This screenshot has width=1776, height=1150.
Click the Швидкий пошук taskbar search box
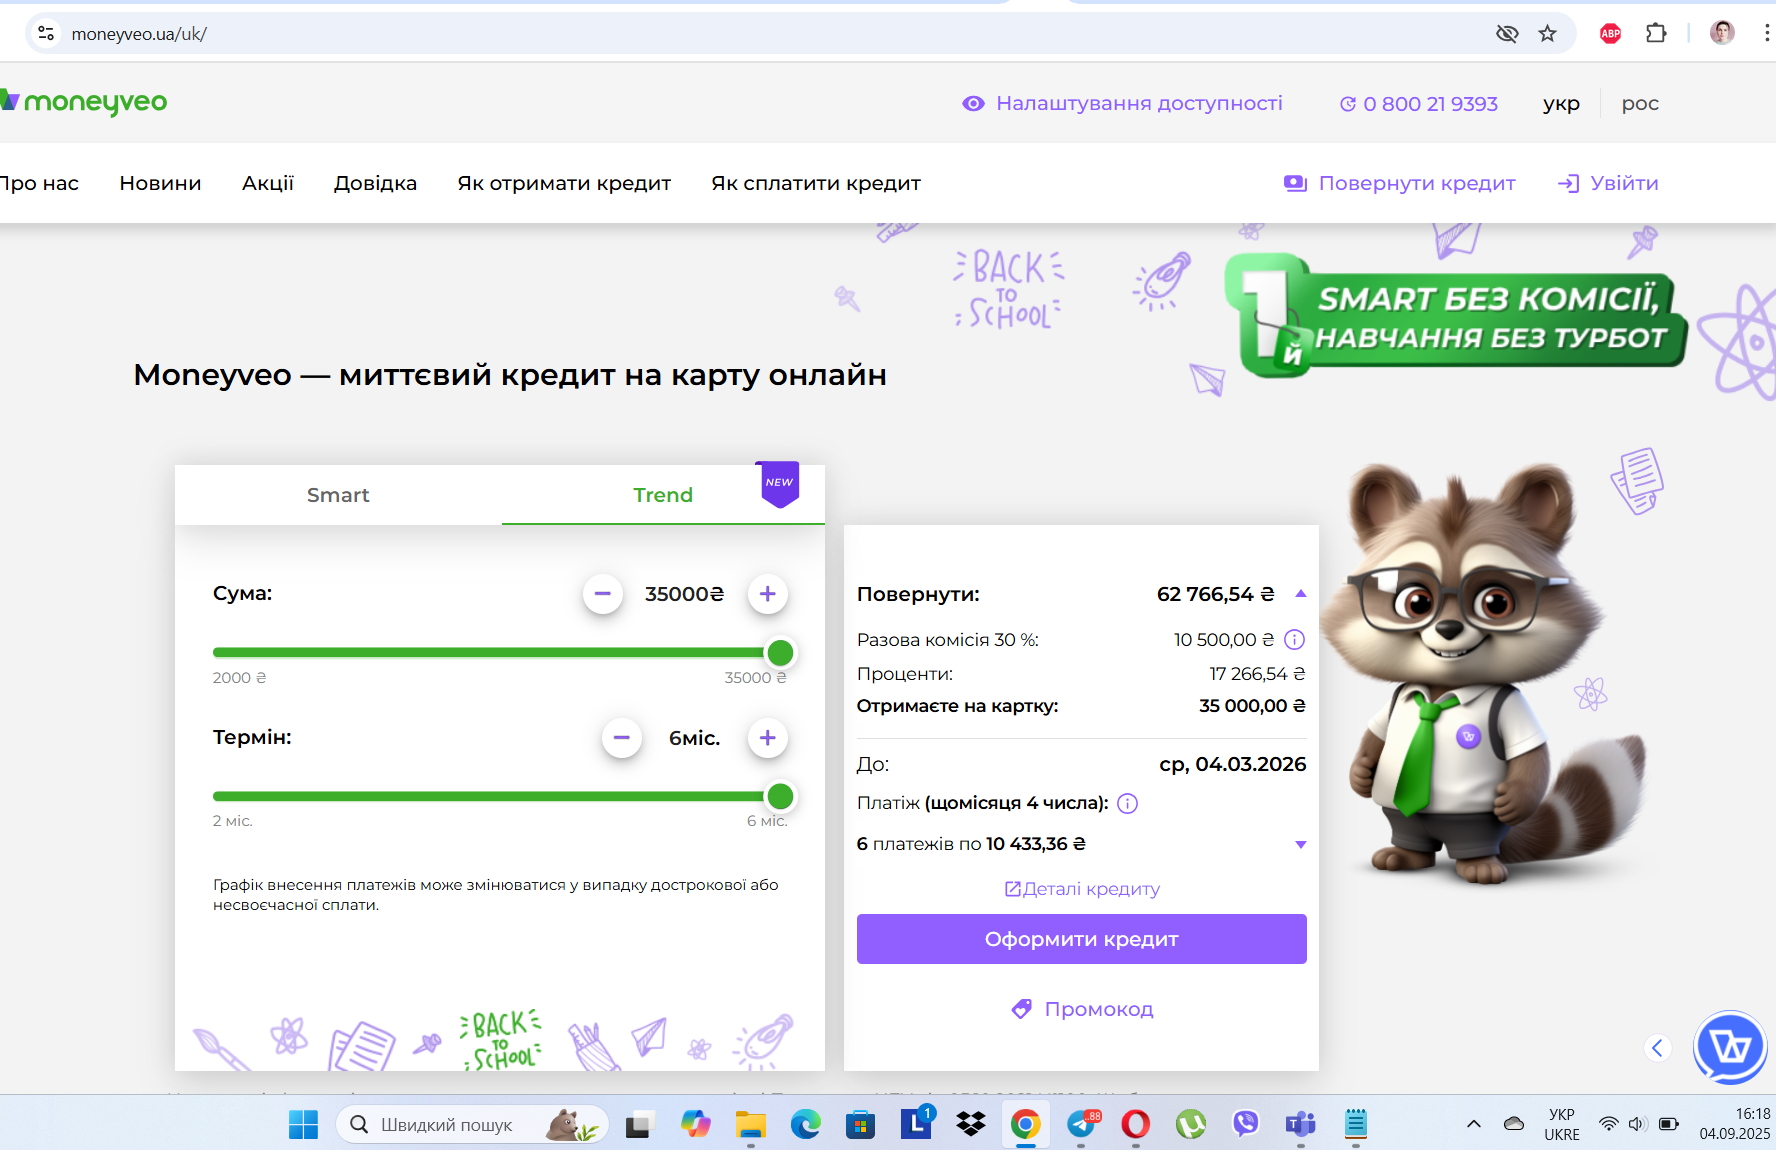tap(472, 1125)
